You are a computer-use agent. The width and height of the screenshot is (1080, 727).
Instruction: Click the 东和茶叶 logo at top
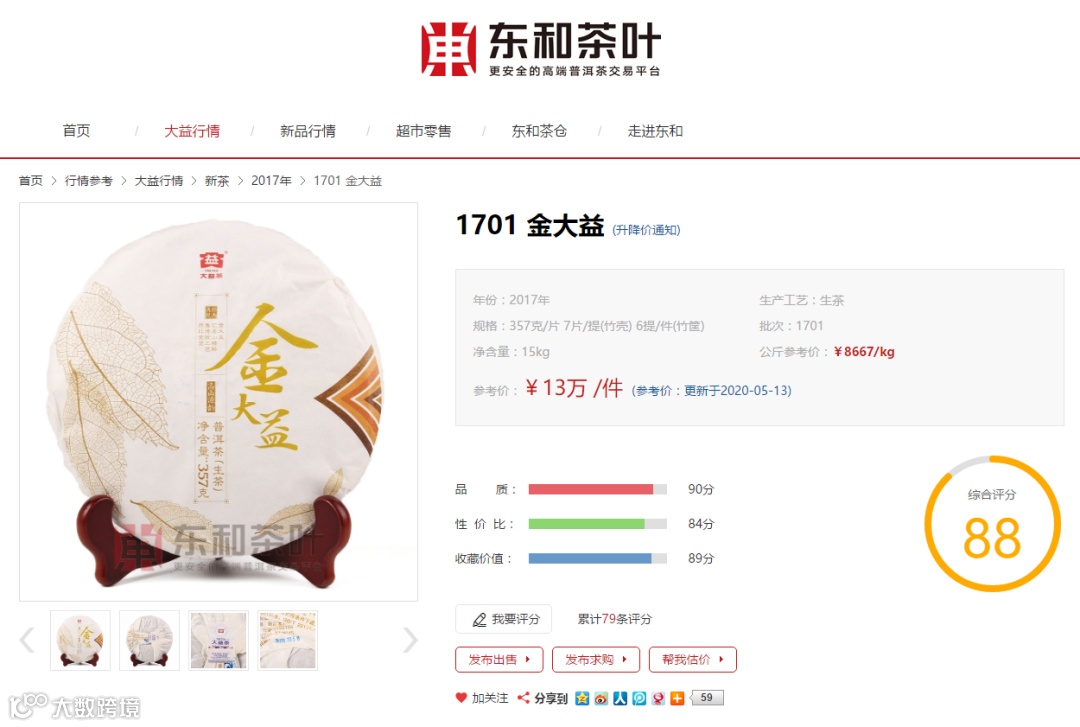tap(541, 48)
